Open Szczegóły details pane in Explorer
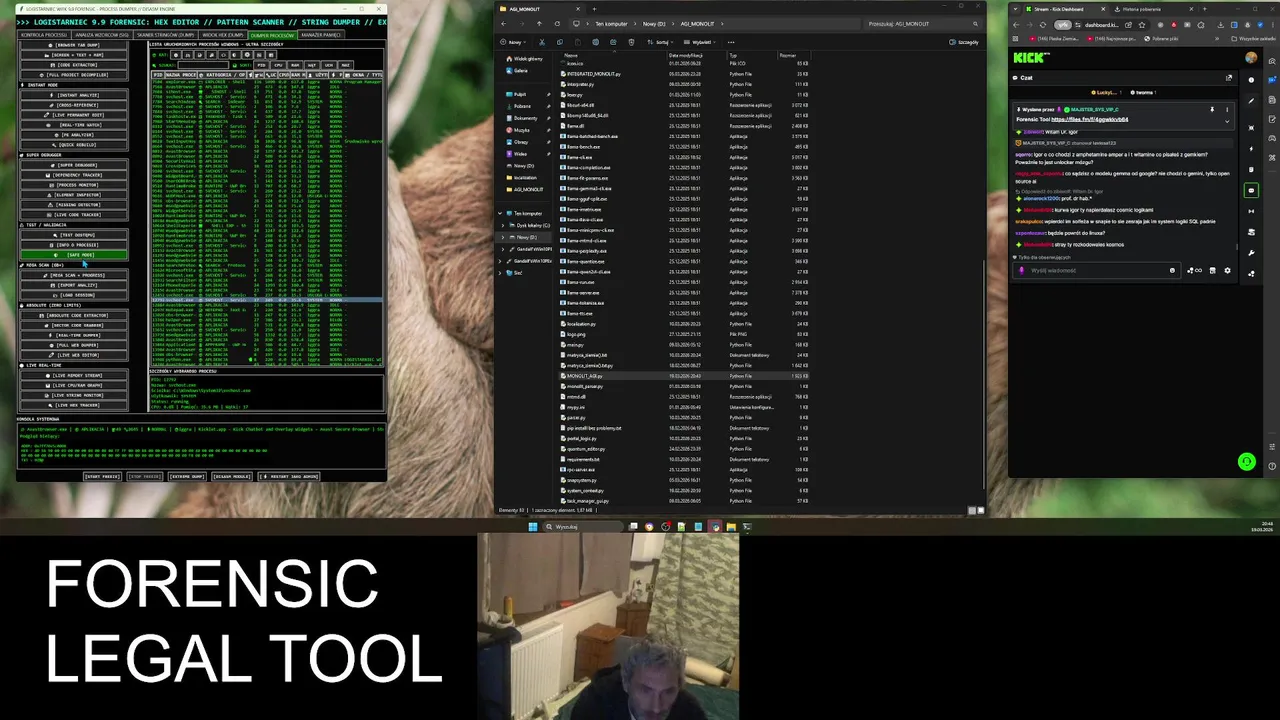This screenshot has height=720, width=1280. click(x=963, y=42)
